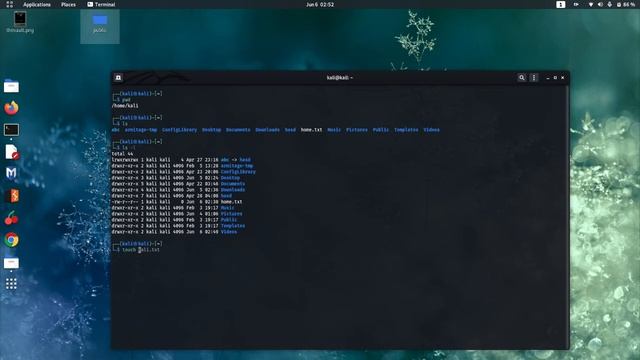640x360 pixels.
Task: Click Templates in the ls output row
Action: click(406, 130)
